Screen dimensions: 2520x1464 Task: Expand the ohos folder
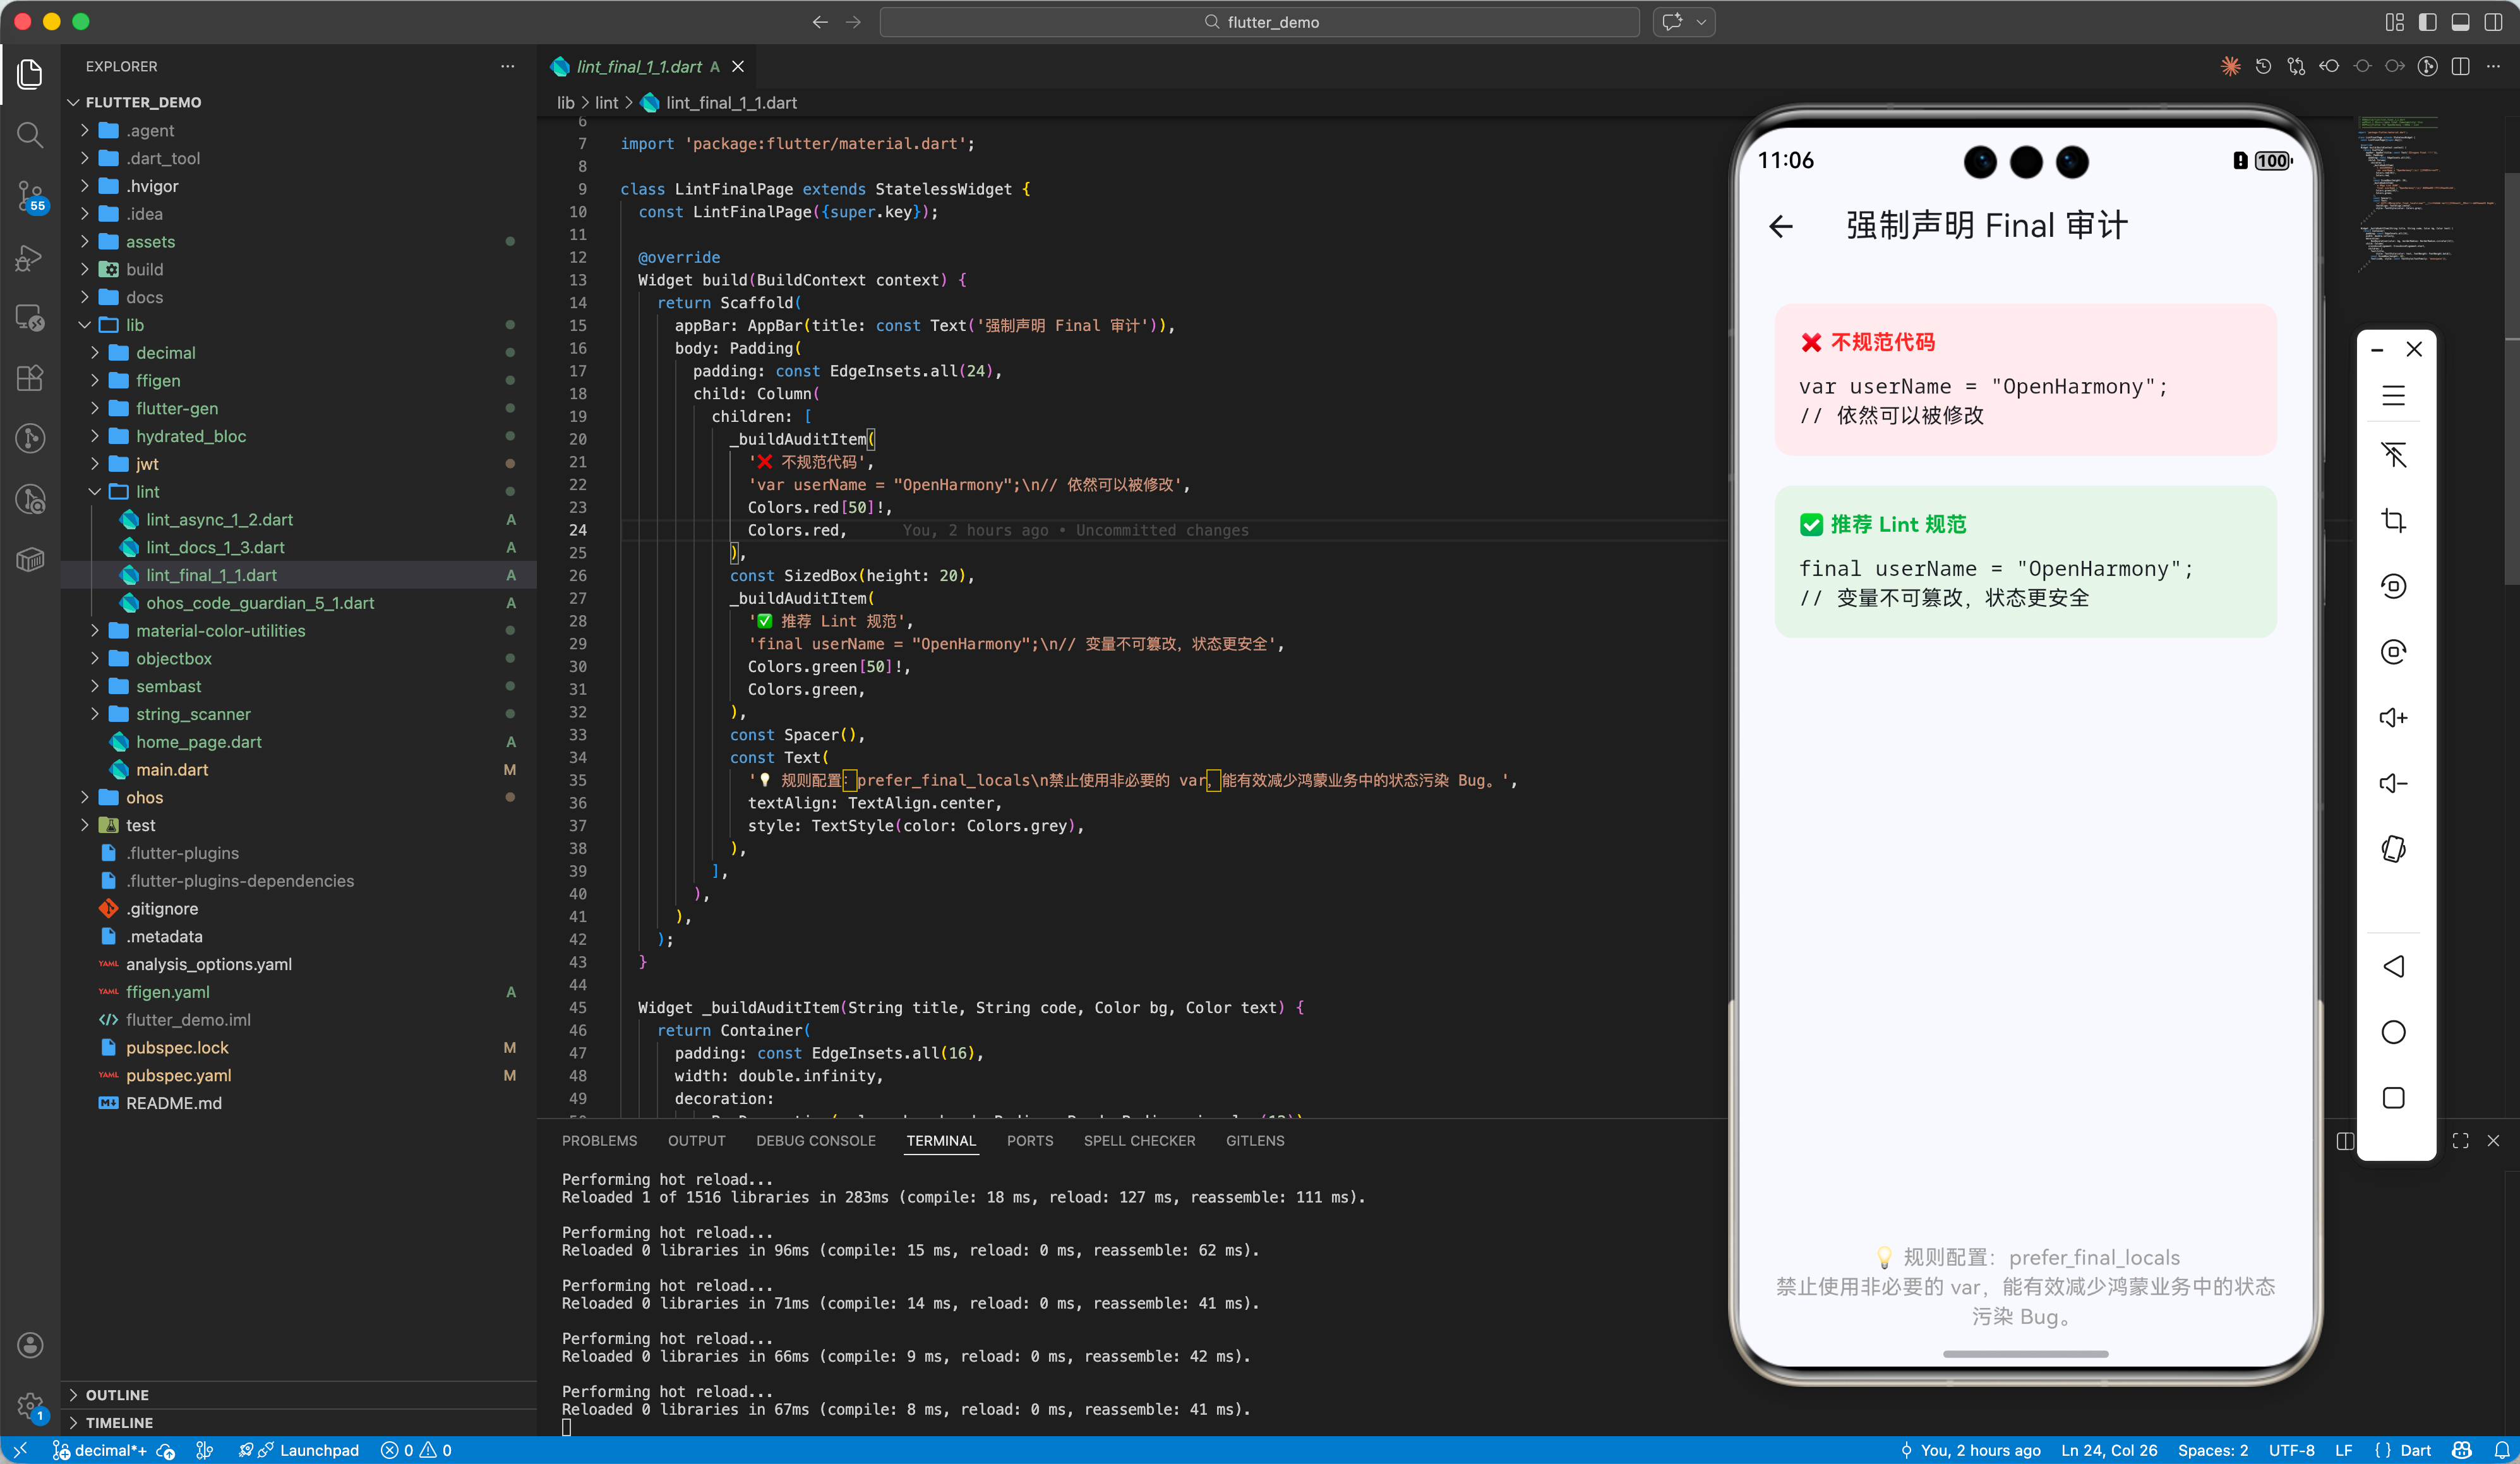click(x=144, y=797)
